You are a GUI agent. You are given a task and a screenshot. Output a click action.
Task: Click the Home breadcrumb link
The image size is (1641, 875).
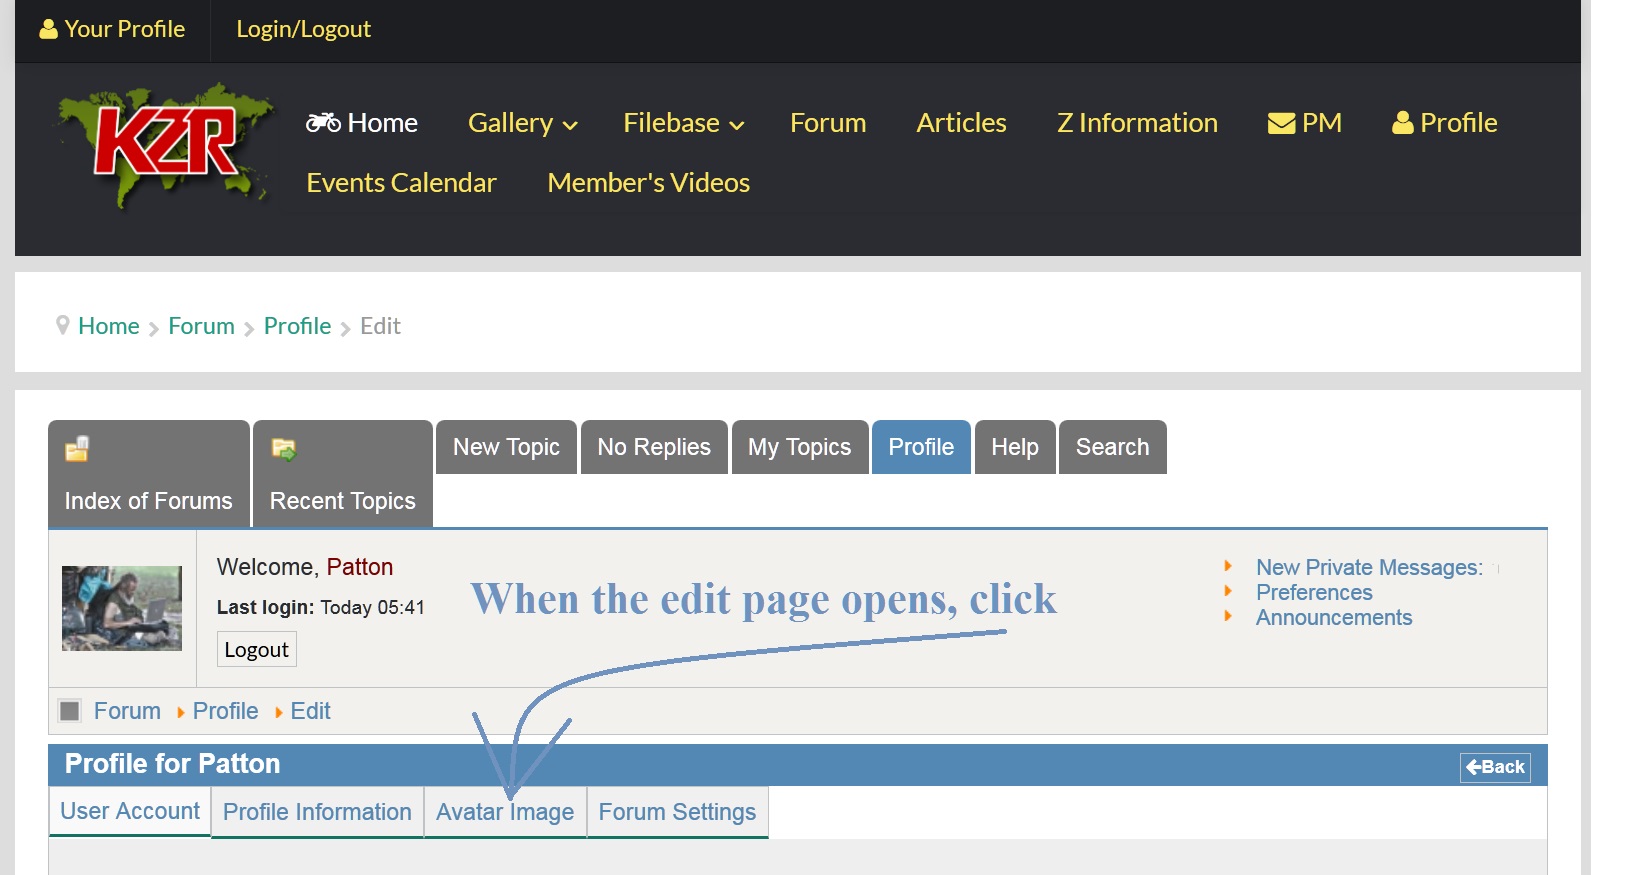(x=109, y=326)
